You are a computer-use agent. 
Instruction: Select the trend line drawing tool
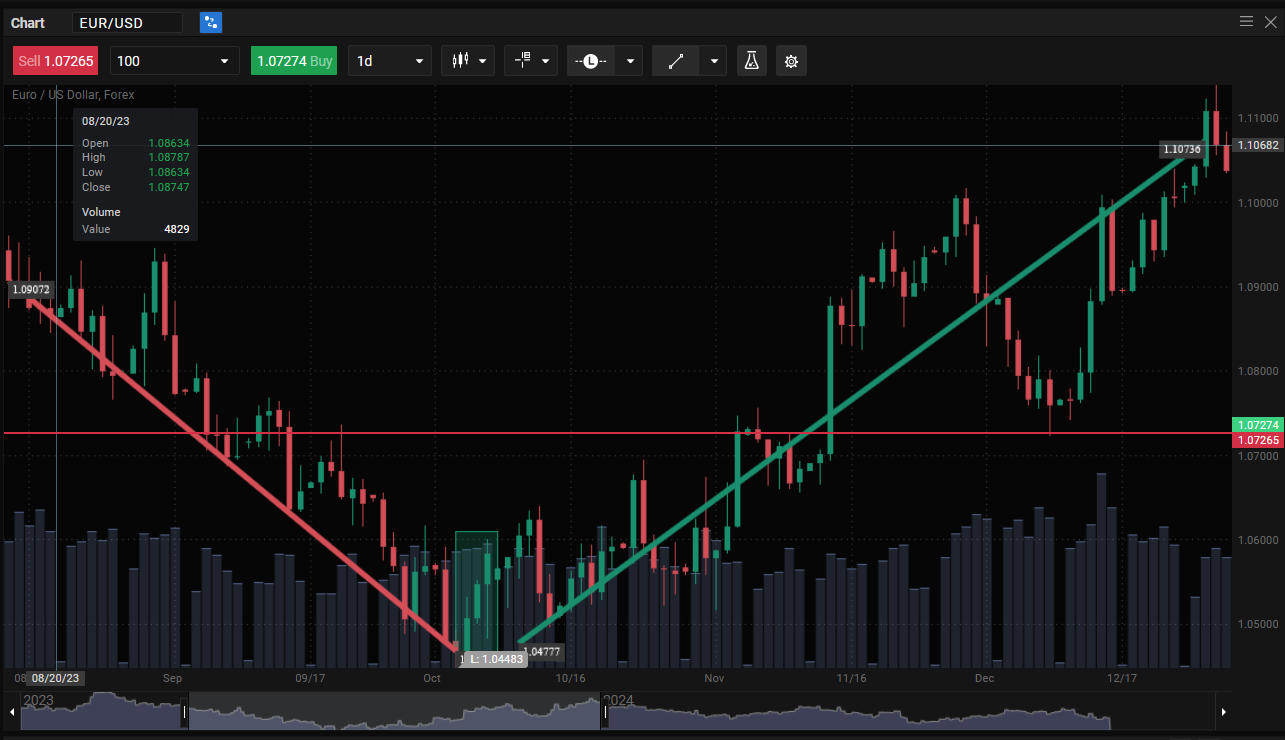tap(676, 61)
